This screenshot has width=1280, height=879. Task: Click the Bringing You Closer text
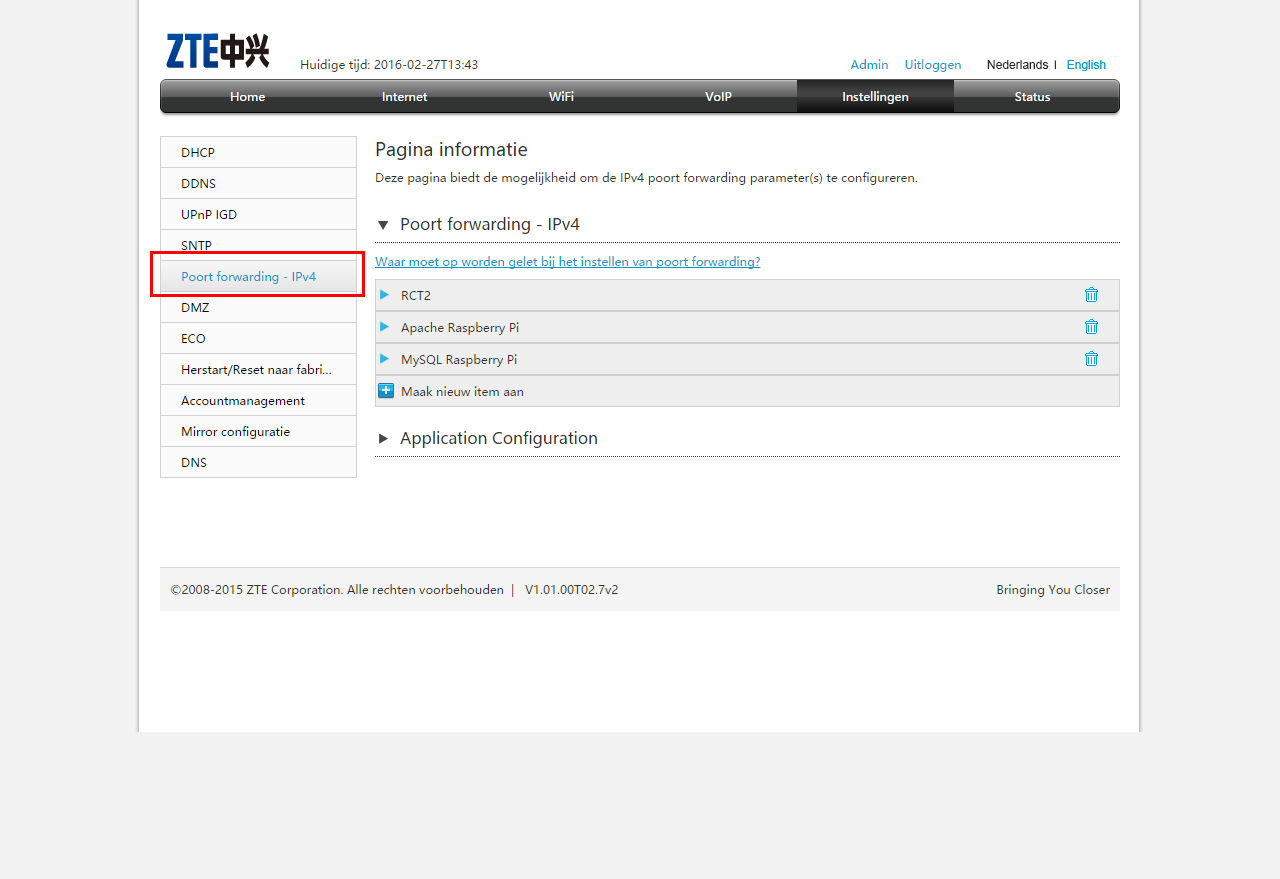[1053, 589]
